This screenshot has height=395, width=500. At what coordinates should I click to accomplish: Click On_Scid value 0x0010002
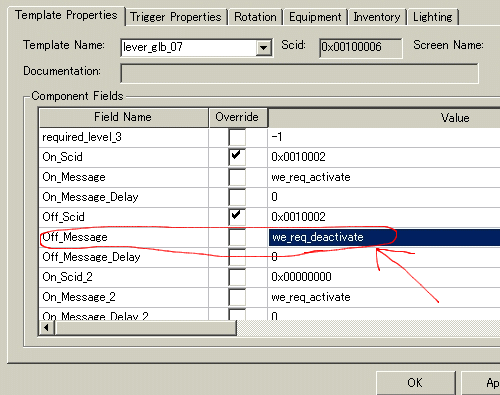[298, 157]
